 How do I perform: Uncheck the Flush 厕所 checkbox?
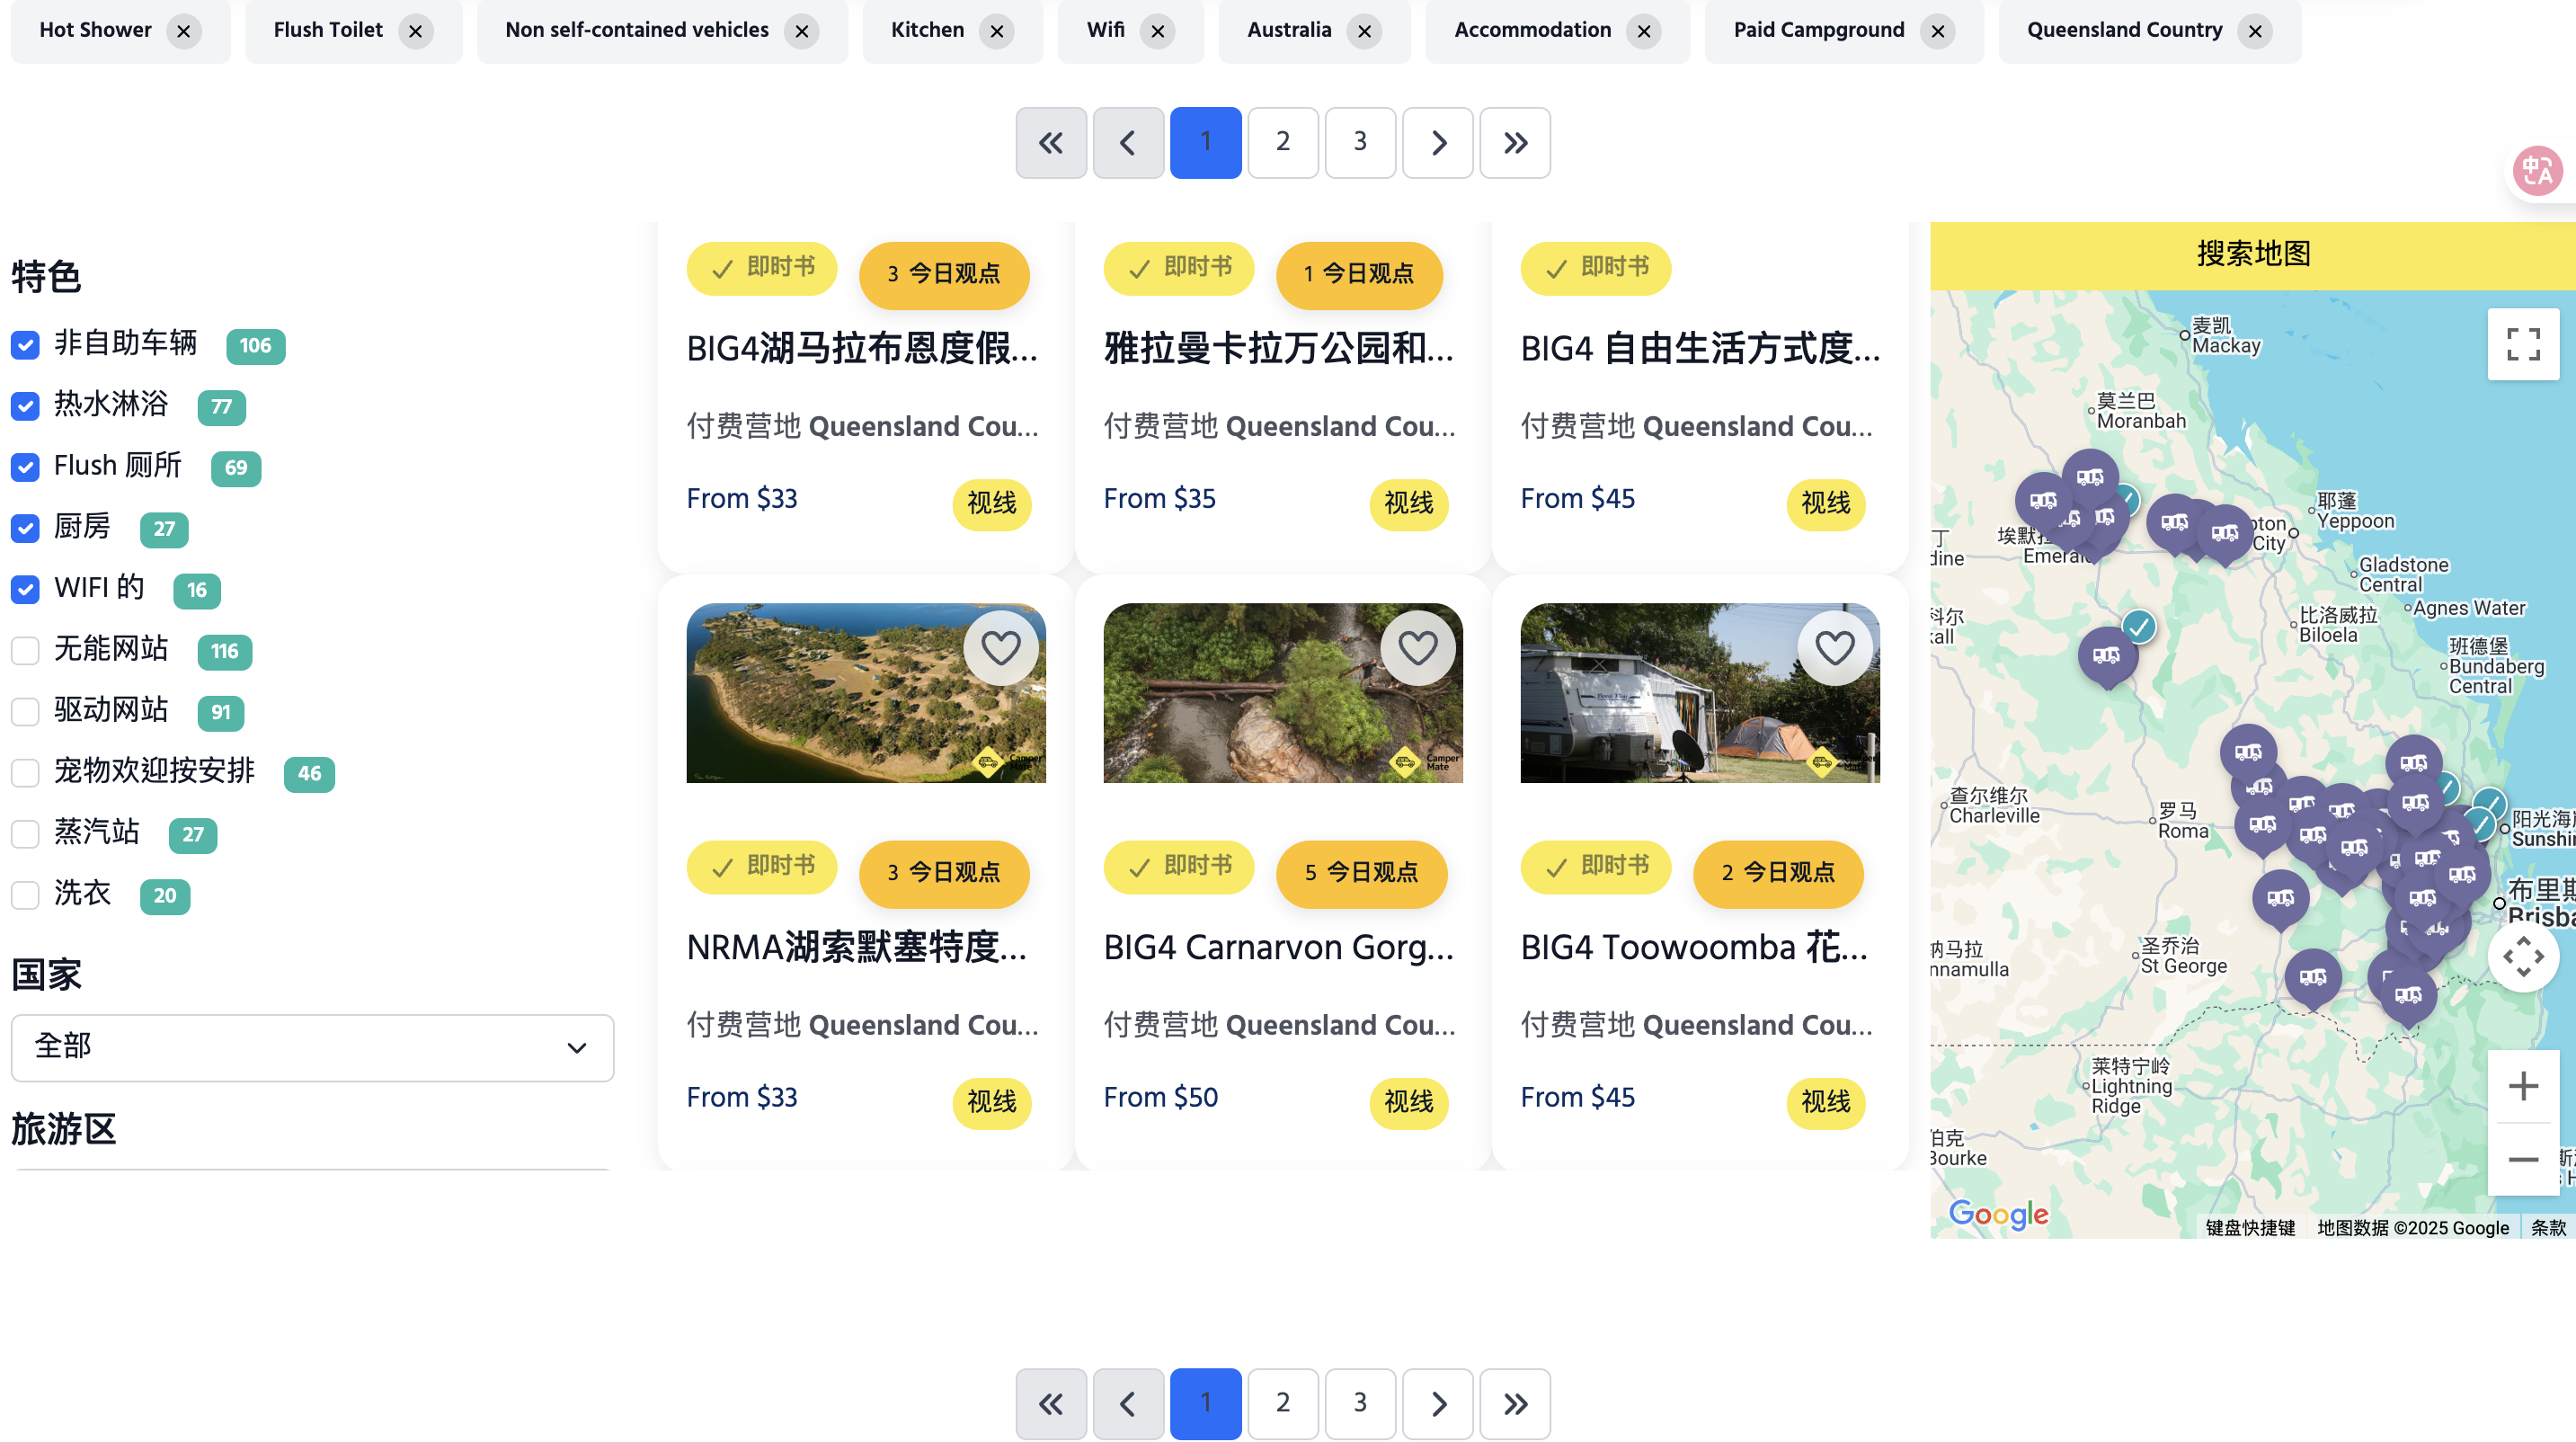[25, 467]
